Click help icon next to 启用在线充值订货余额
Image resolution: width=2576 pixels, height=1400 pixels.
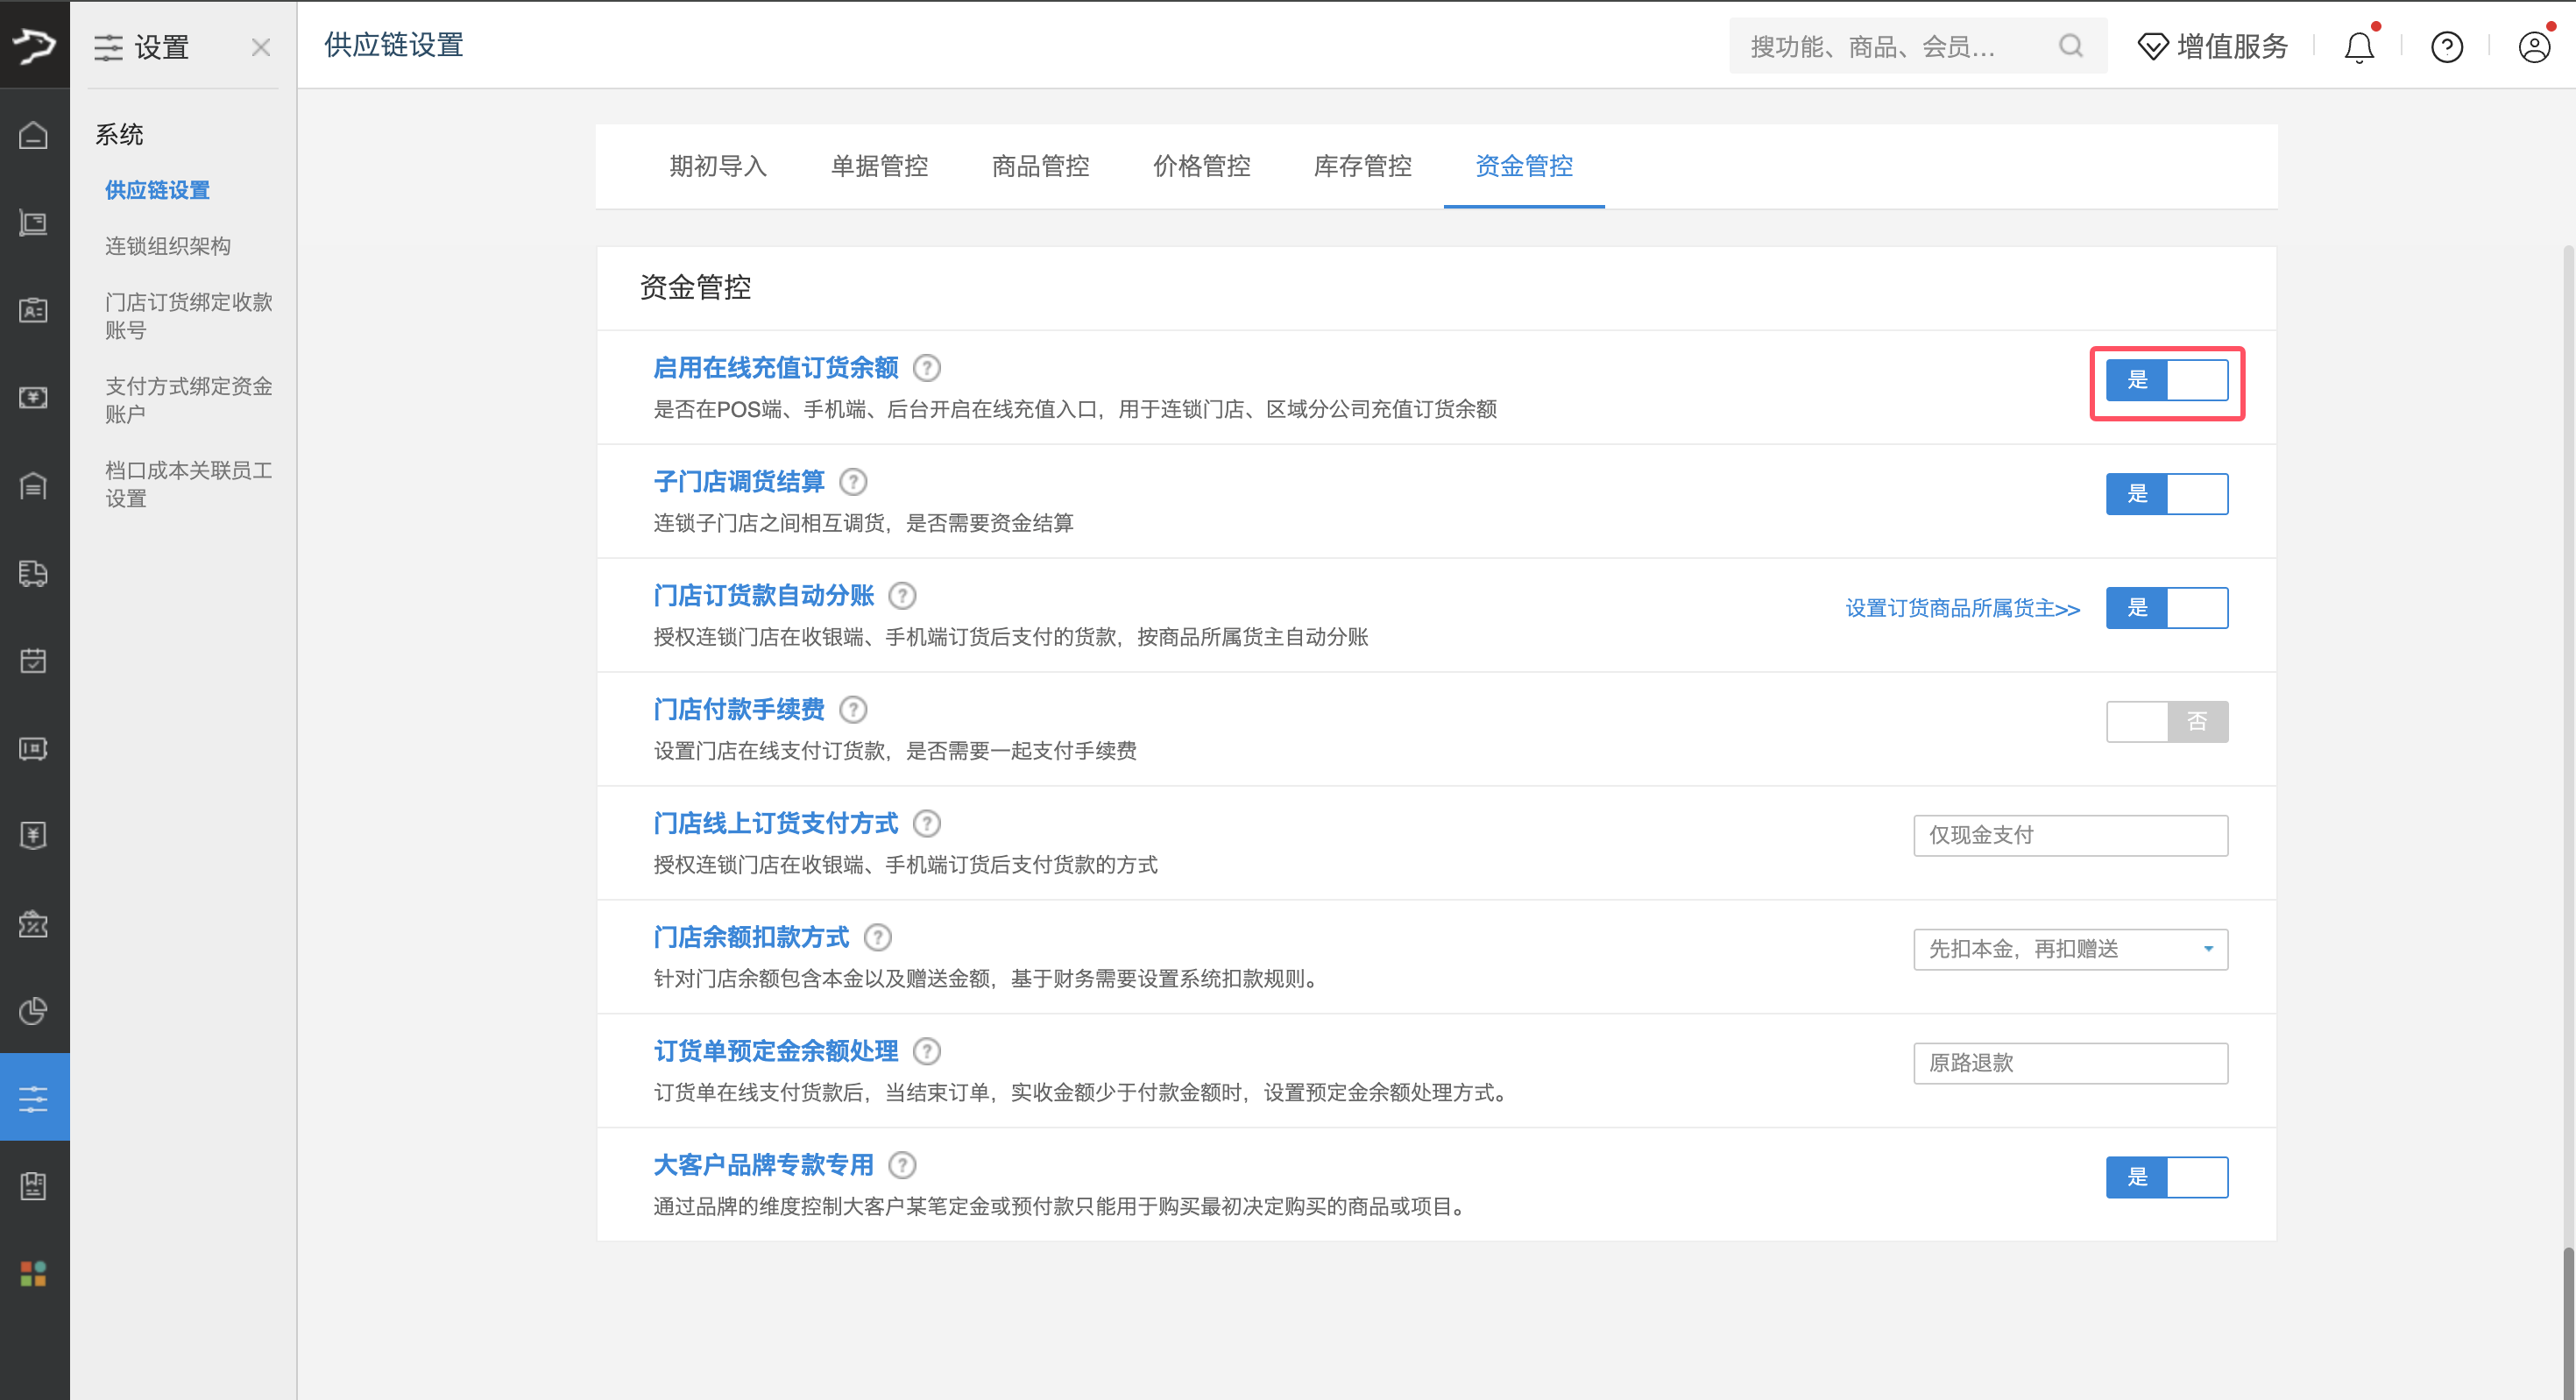pyautogui.click(x=927, y=368)
